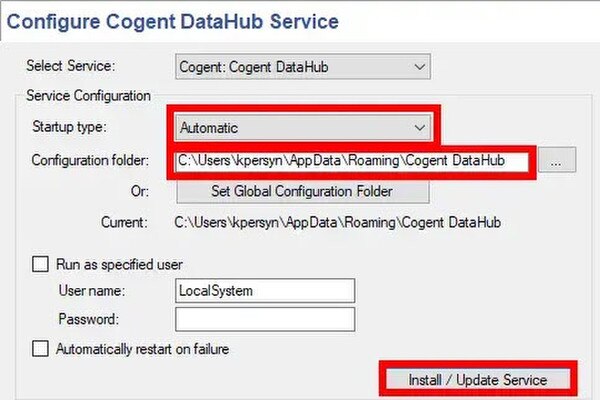Open folder browser with the ellipsis button
This screenshot has width=600, height=400.
557,160
